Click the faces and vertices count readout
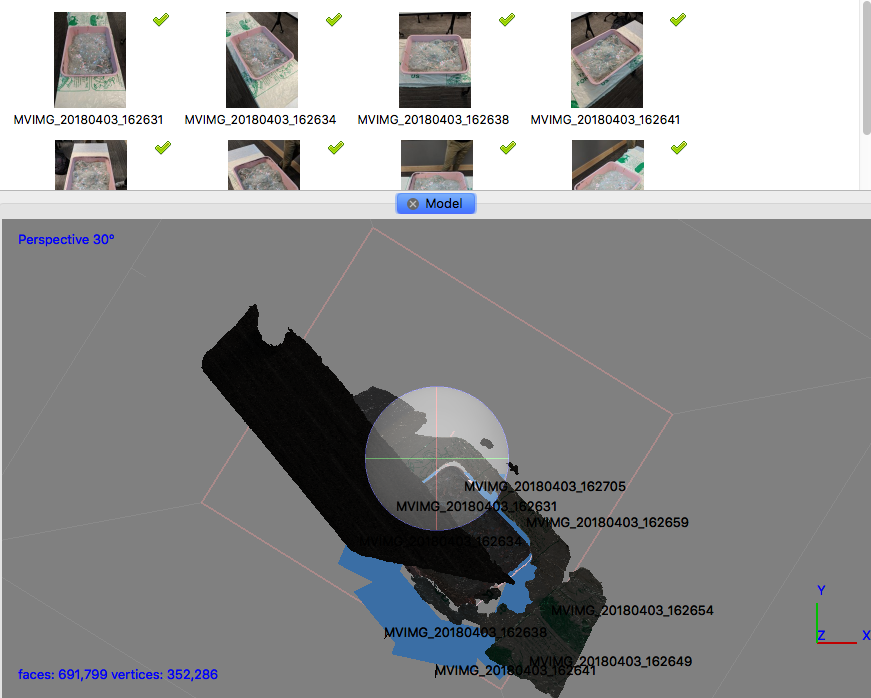This screenshot has width=871, height=698. click(117, 675)
